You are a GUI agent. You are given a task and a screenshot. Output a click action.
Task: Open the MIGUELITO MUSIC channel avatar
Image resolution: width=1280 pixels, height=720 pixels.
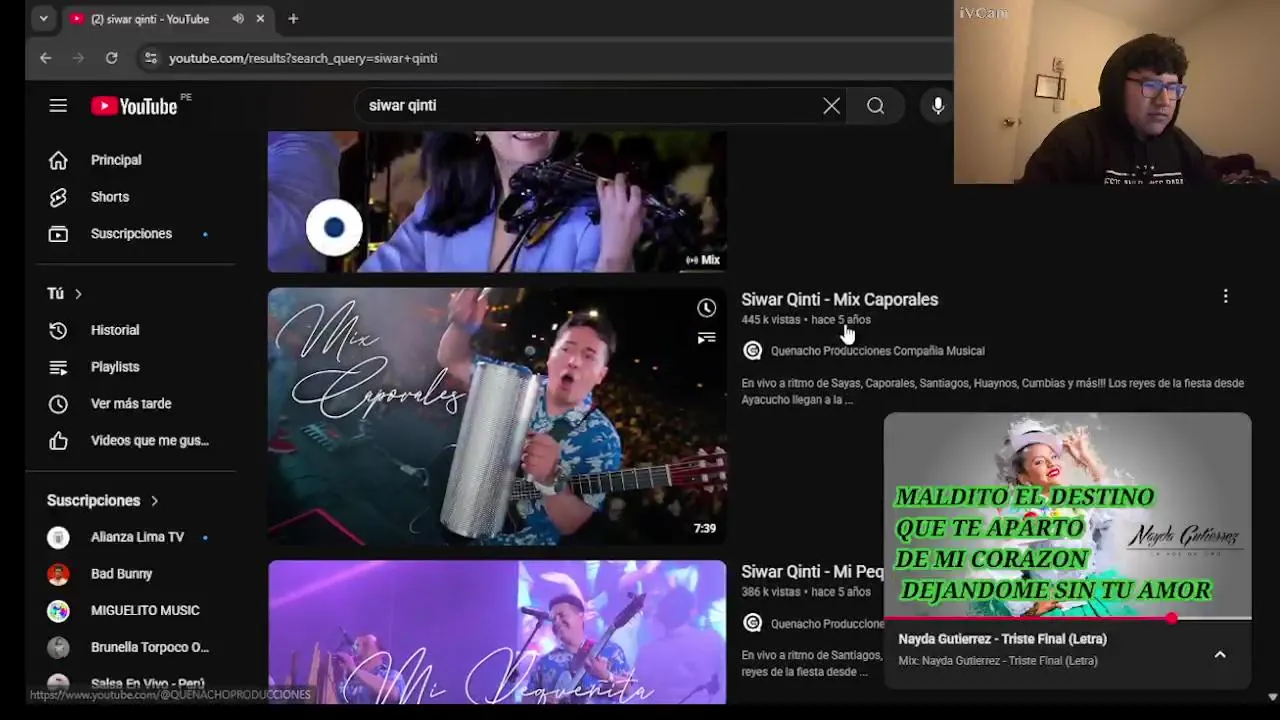58,611
